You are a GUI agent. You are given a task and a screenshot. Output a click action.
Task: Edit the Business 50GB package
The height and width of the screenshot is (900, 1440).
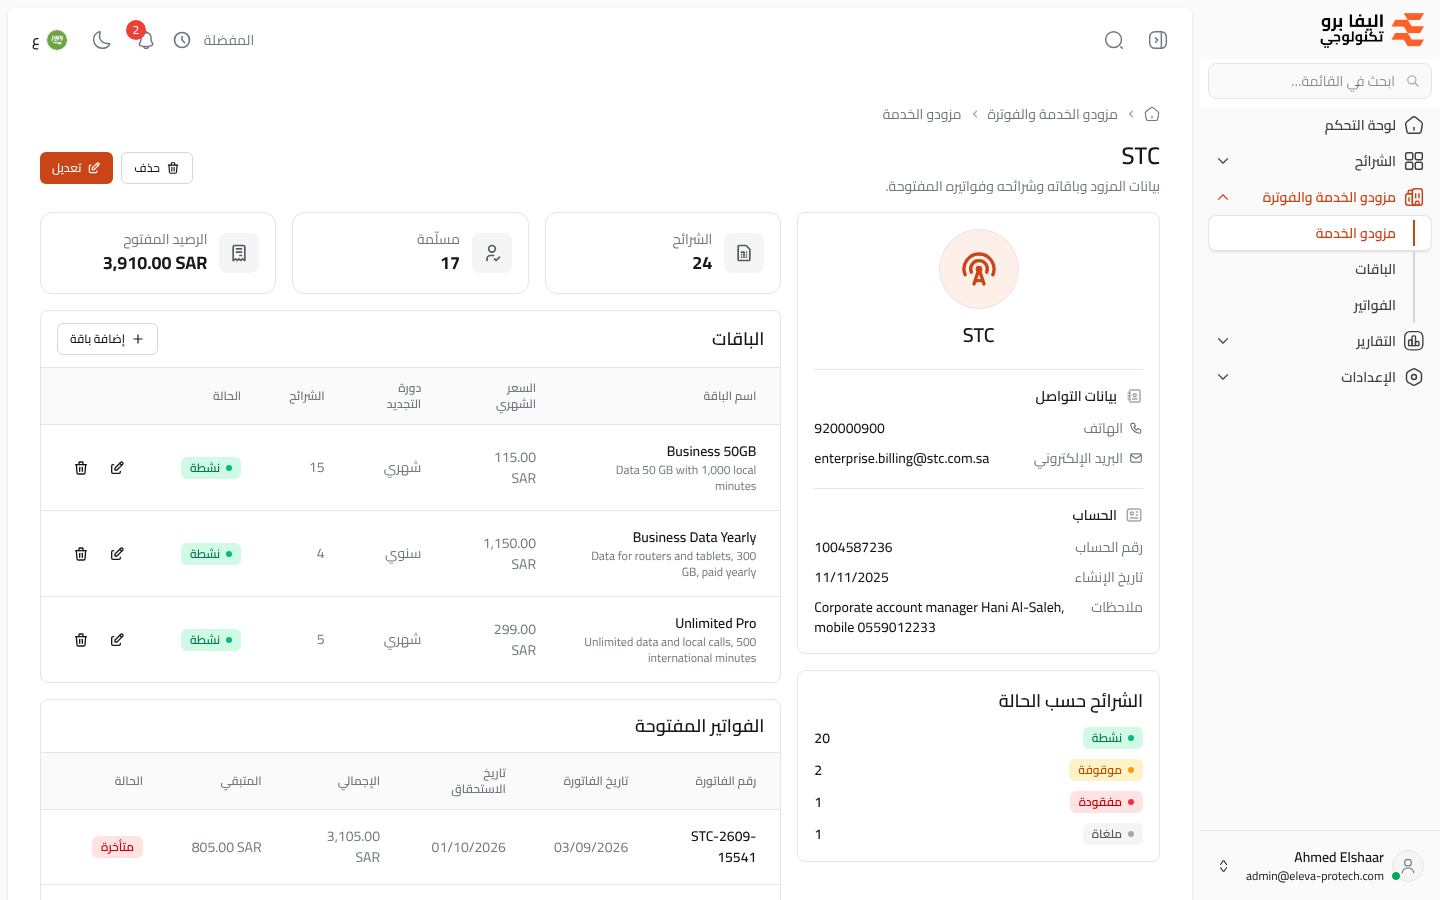(x=117, y=468)
